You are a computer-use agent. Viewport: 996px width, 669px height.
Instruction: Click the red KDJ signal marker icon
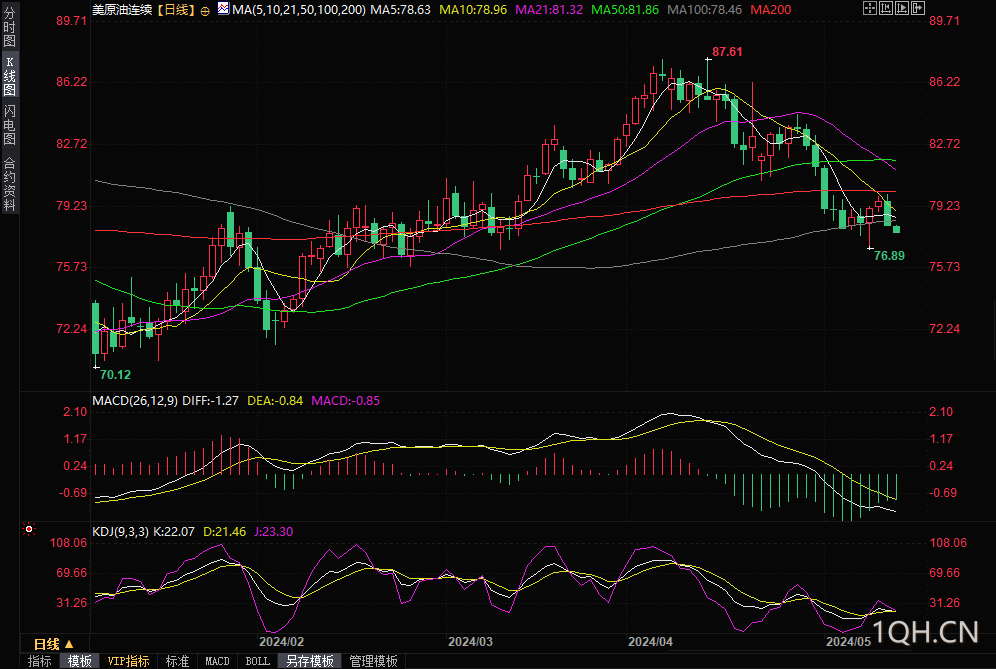coord(29,529)
